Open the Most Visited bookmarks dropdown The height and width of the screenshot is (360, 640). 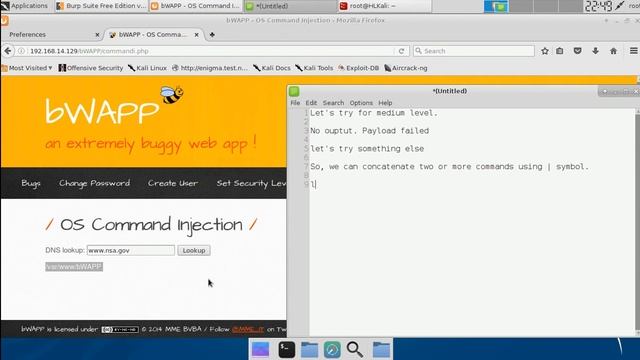click(27, 68)
